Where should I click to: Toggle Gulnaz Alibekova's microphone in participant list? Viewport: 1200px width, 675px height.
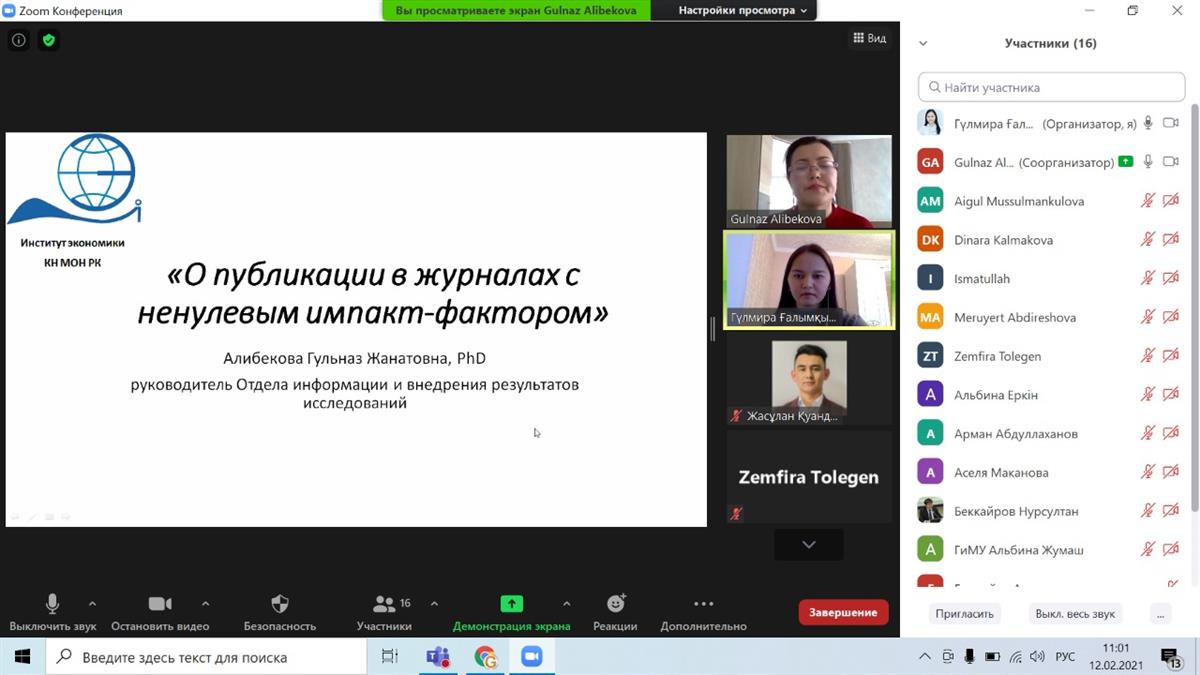[1148, 162]
